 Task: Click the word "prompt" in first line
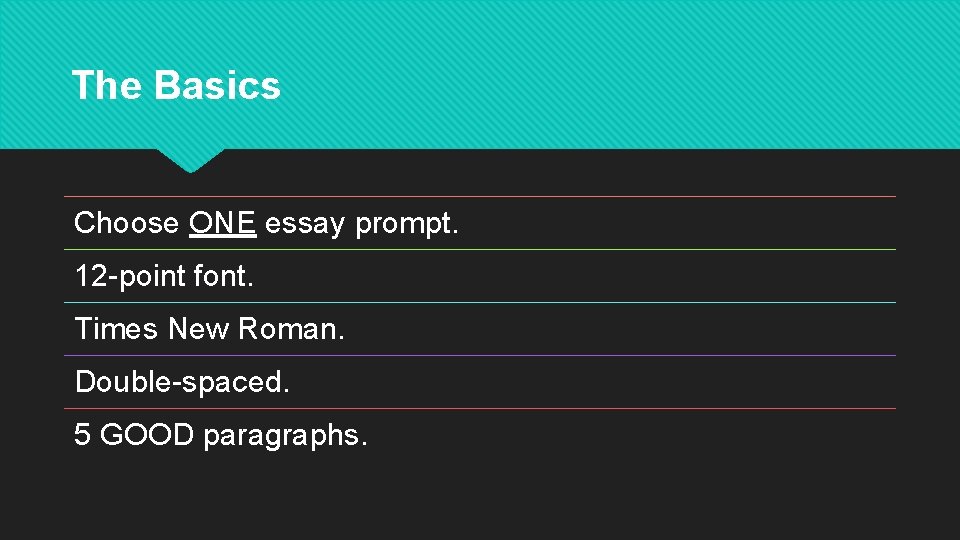[x=403, y=224]
